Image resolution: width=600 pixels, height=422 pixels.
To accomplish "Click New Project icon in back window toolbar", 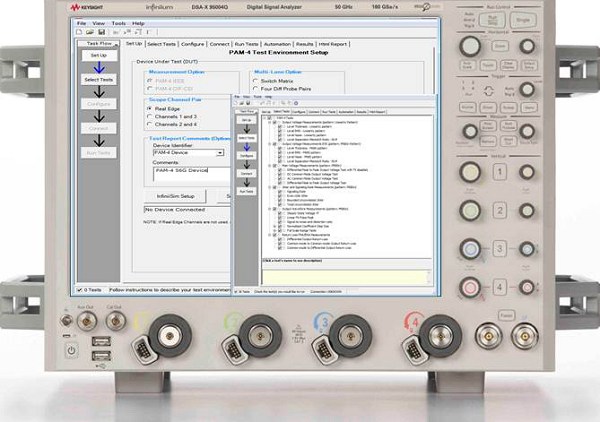I will [x=79, y=33].
